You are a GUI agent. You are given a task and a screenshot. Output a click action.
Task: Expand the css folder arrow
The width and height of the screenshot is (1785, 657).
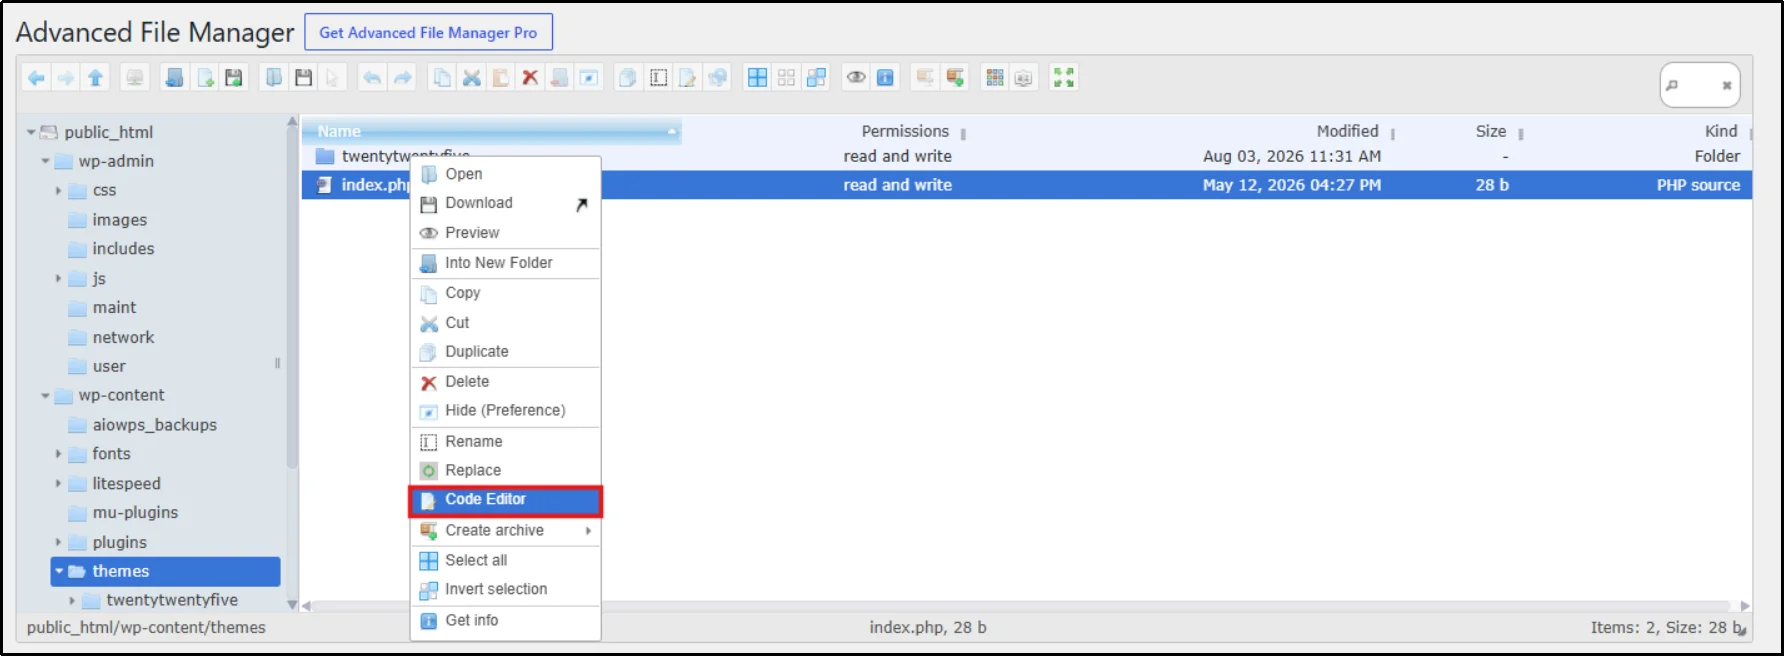click(58, 190)
